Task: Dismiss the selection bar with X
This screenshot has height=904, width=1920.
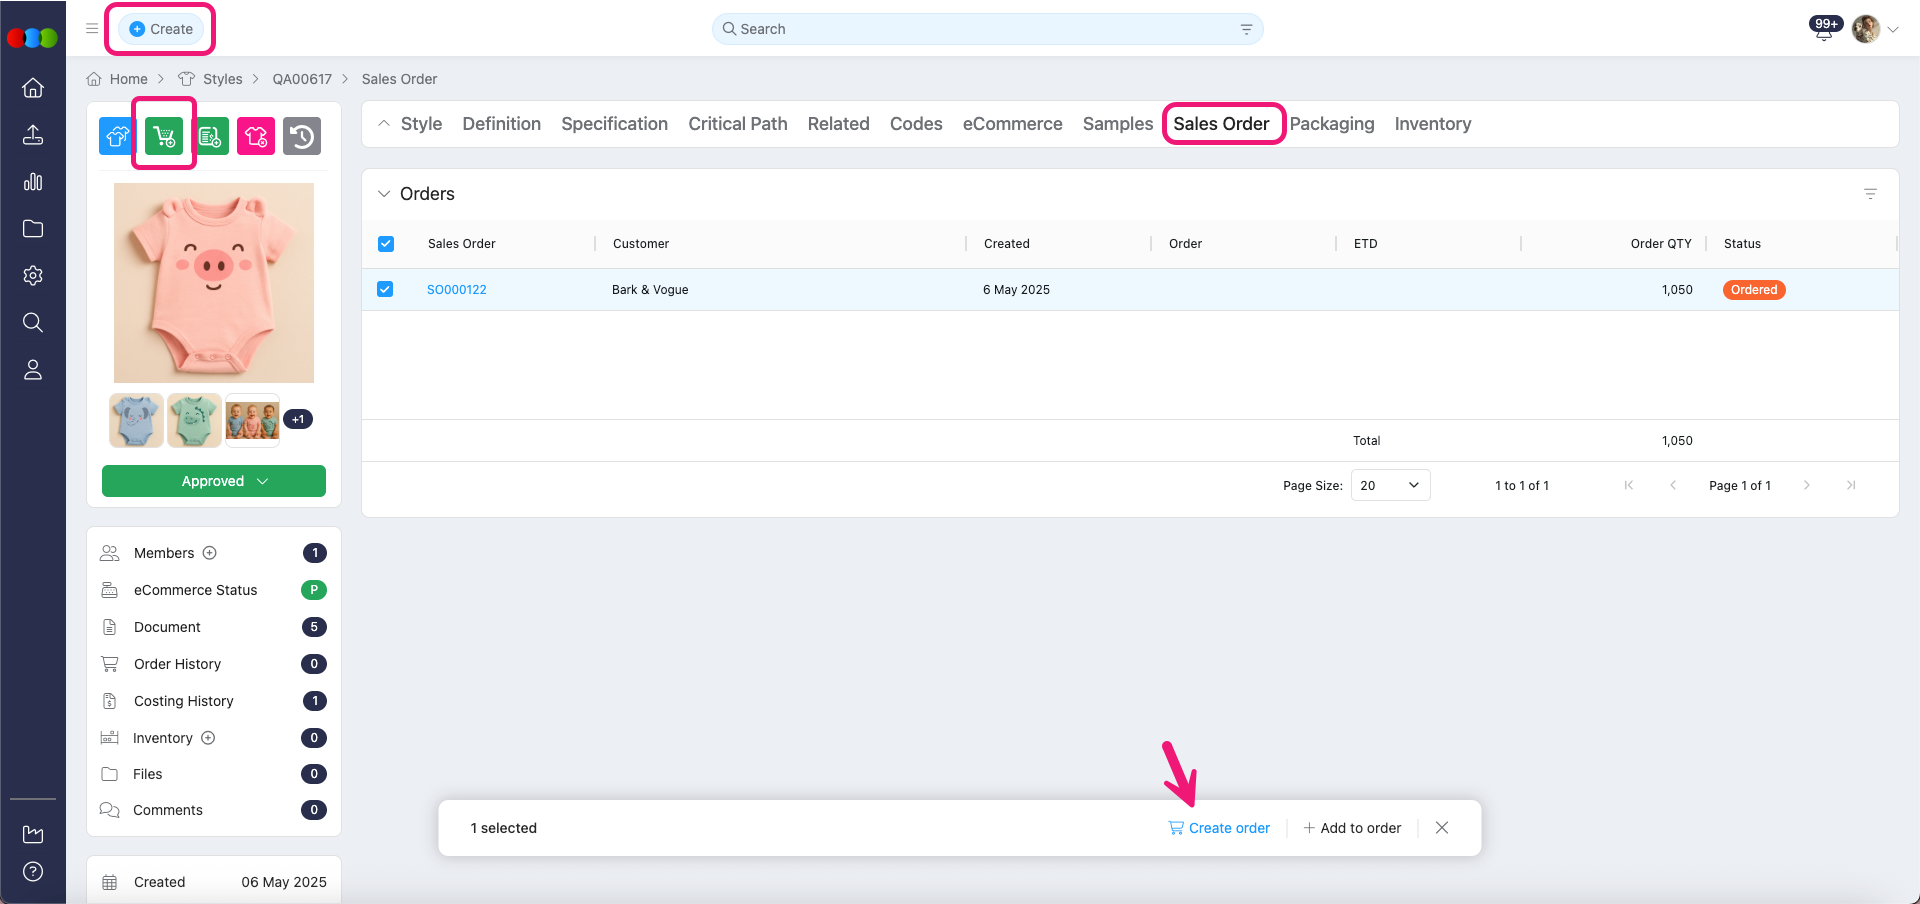Action: [1442, 828]
